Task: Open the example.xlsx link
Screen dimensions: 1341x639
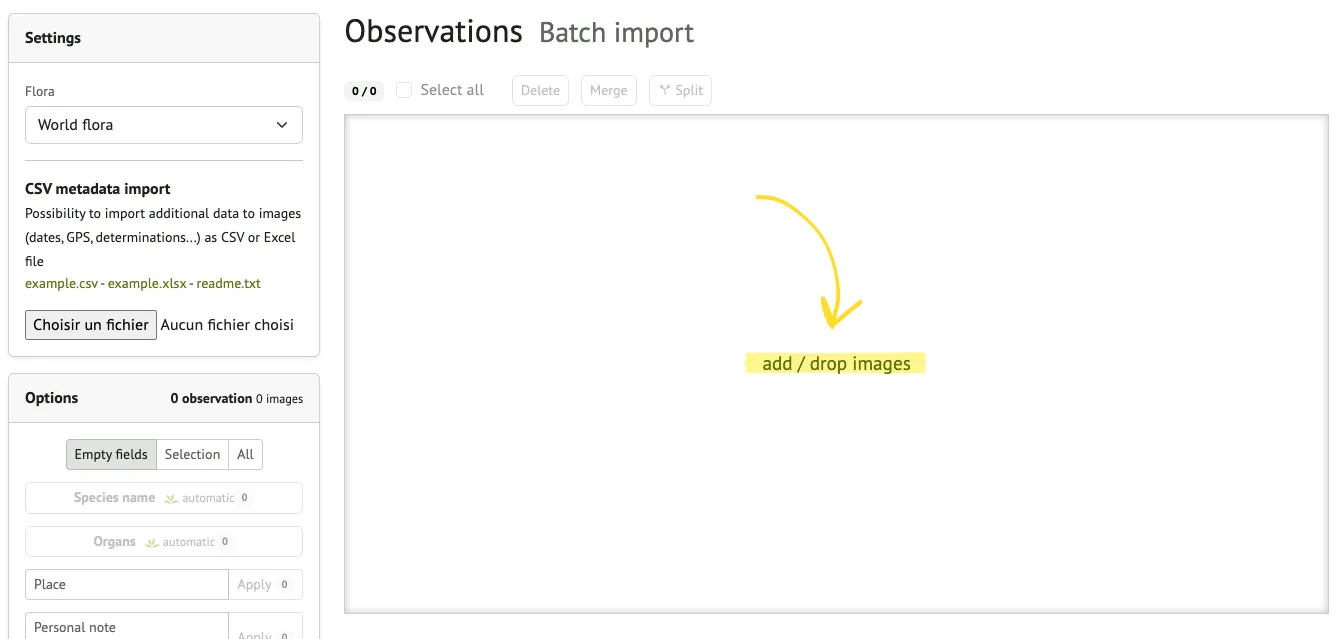Action: click(149, 283)
